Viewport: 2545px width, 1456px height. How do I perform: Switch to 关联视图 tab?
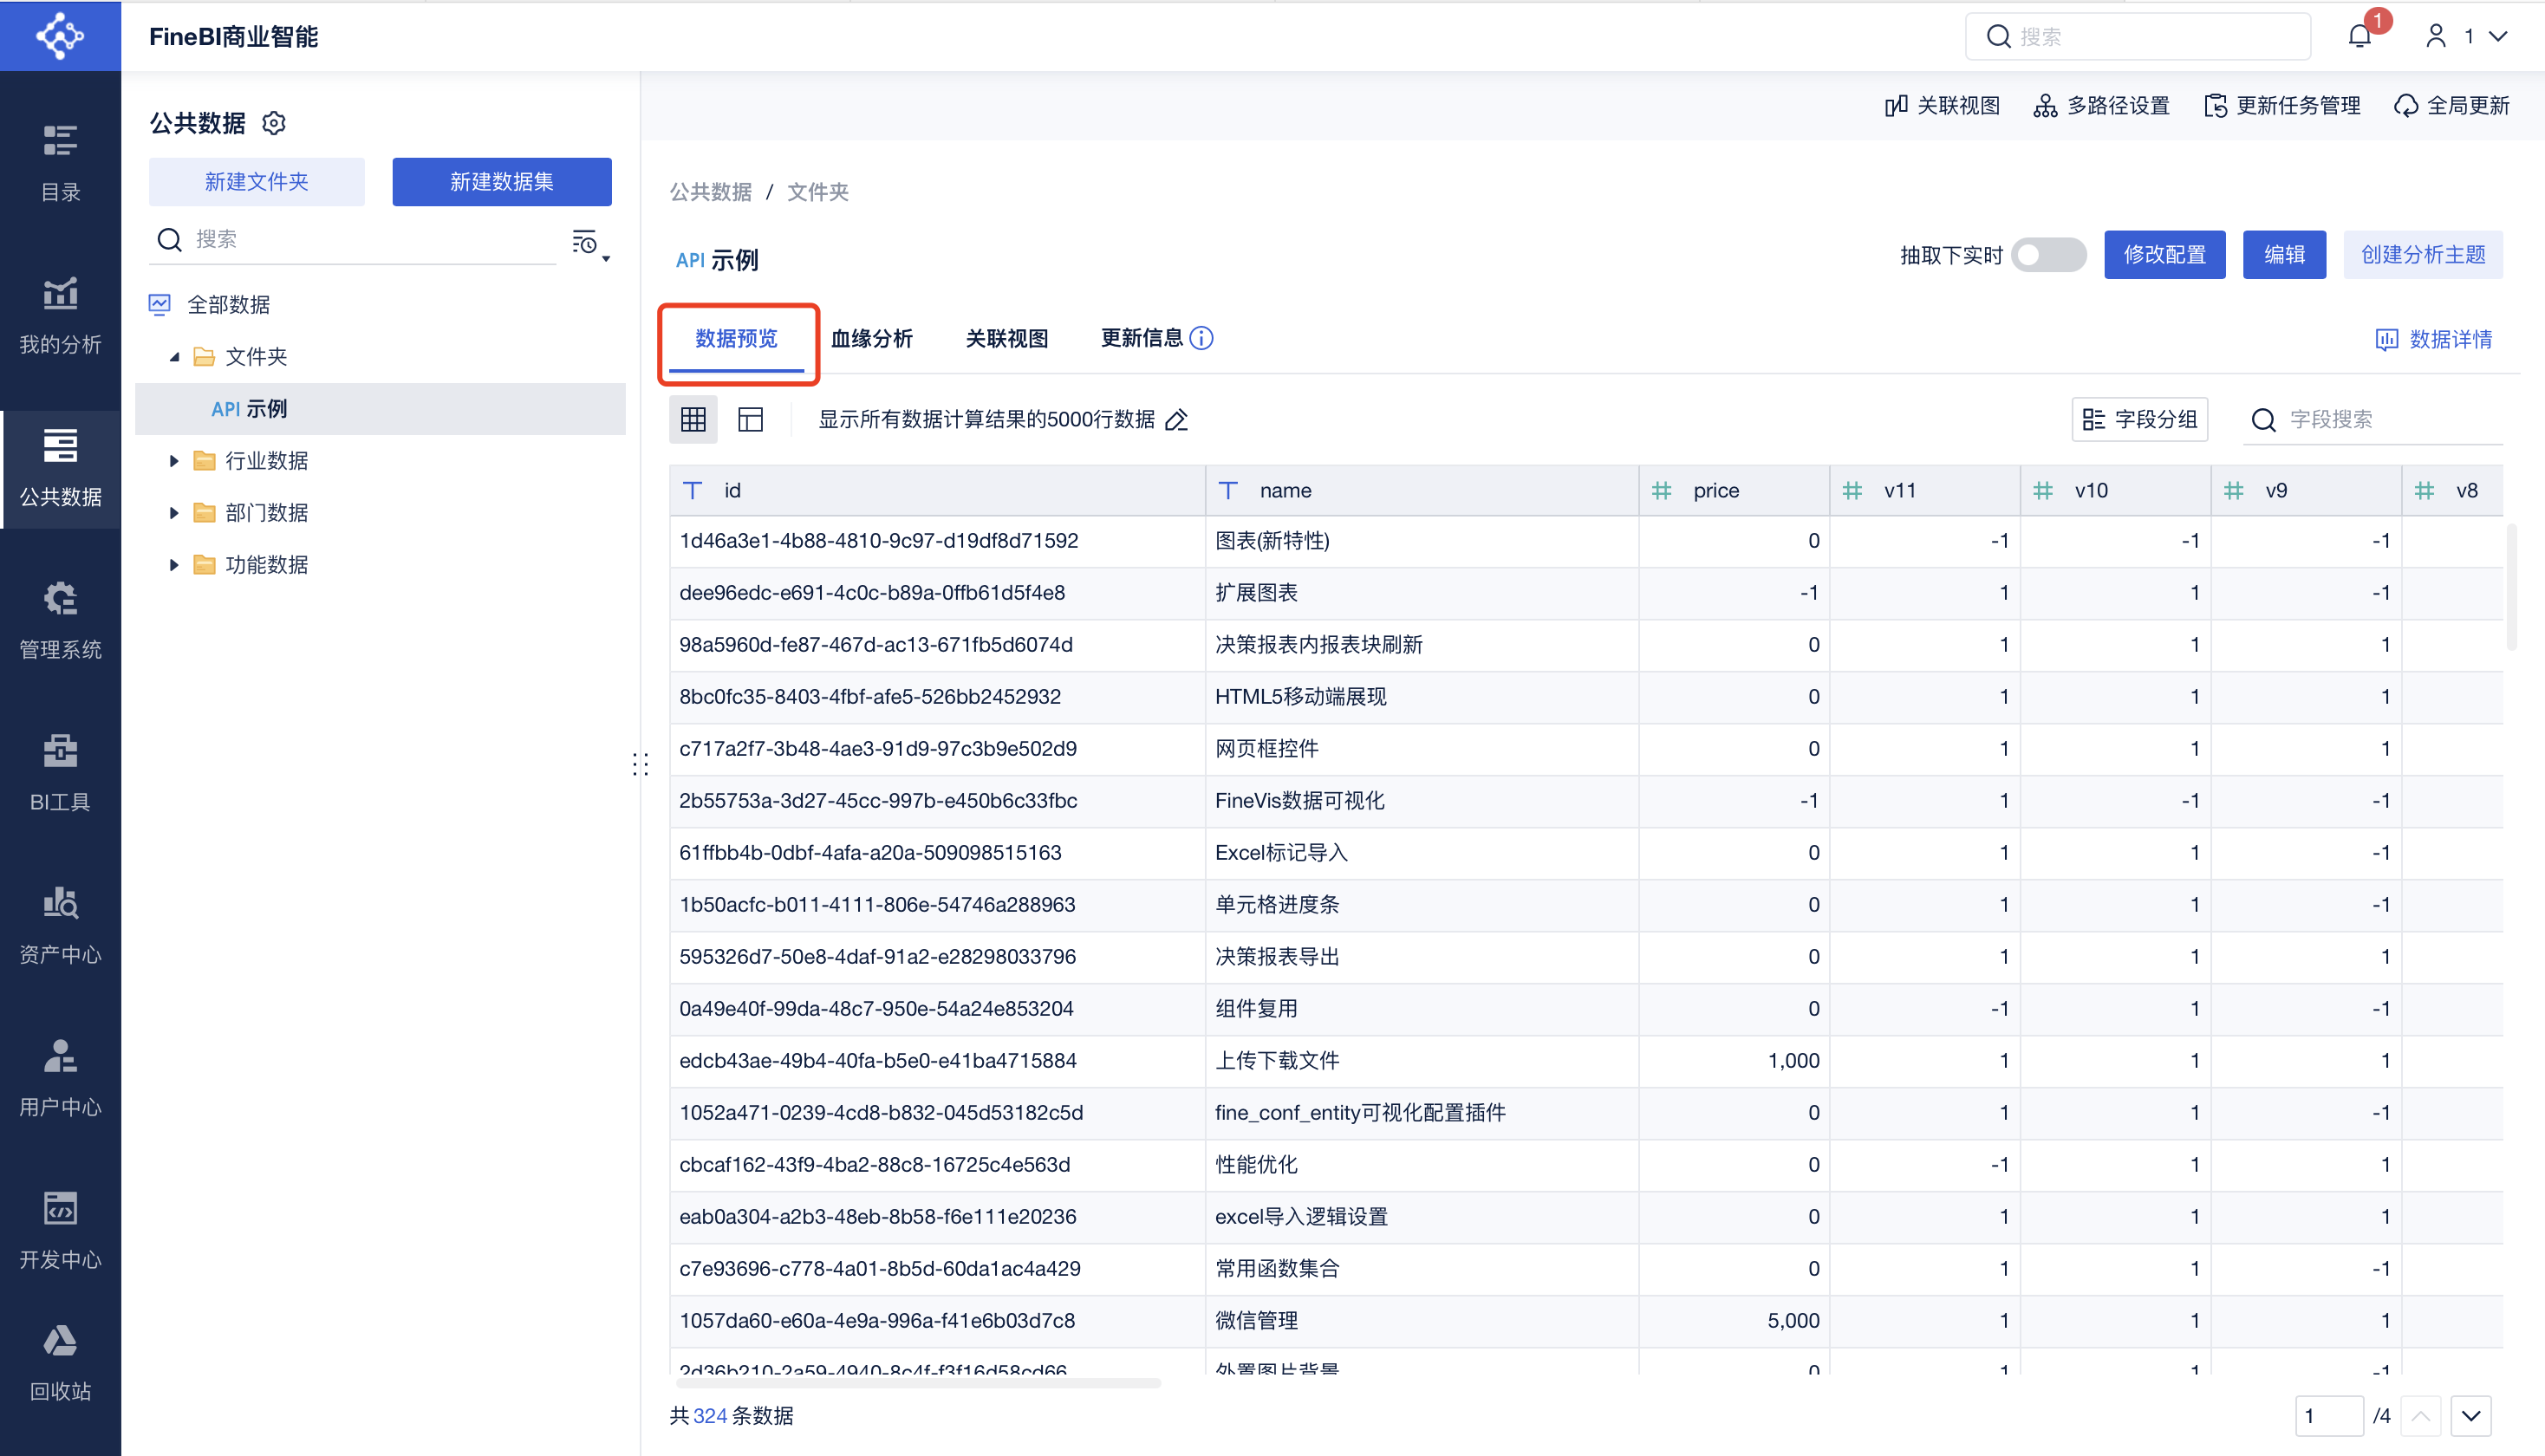tap(1007, 338)
